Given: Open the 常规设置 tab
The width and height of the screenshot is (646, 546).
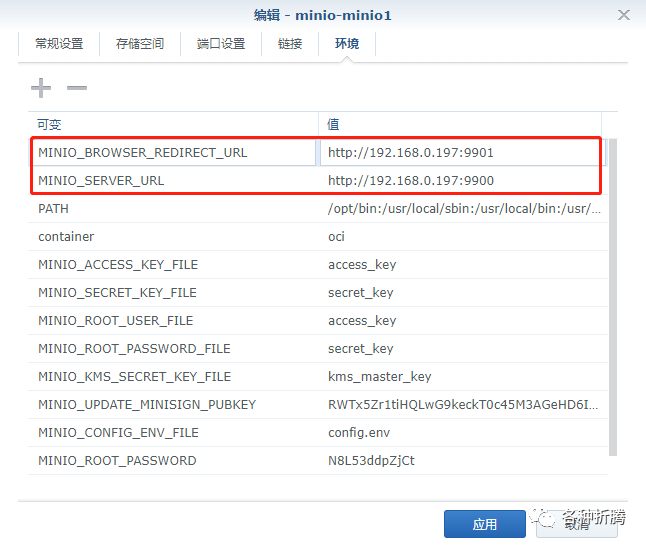Looking at the screenshot, I should pyautogui.click(x=59, y=43).
